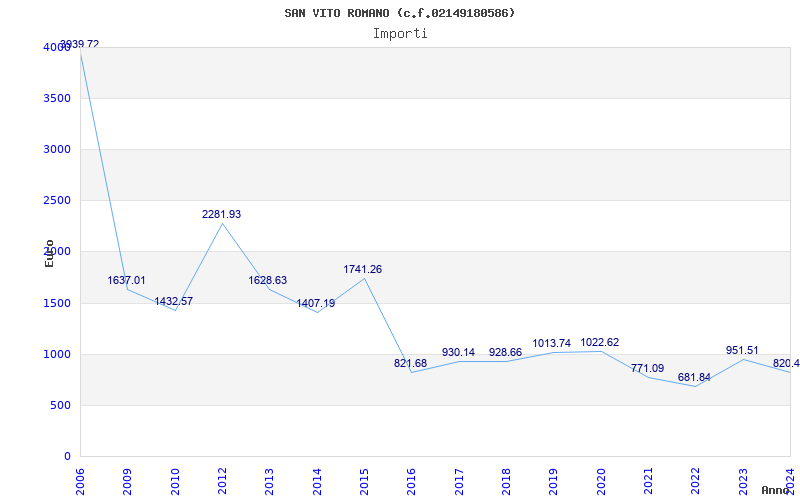Image resolution: width=800 pixels, height=500 pixels.
Task: Click the 951.51 data label for 2023
Action: pos(742,351)
